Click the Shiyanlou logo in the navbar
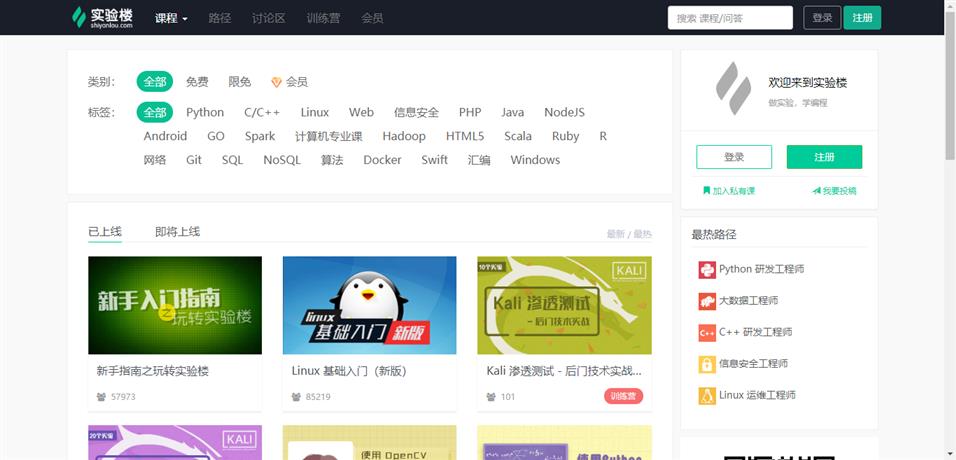 tap(102, 17)
